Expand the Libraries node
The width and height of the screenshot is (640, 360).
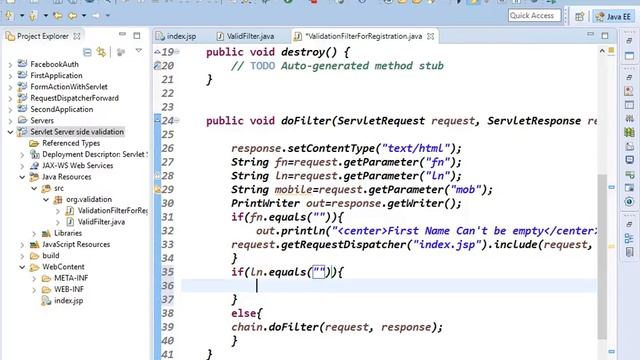point(34,233)
